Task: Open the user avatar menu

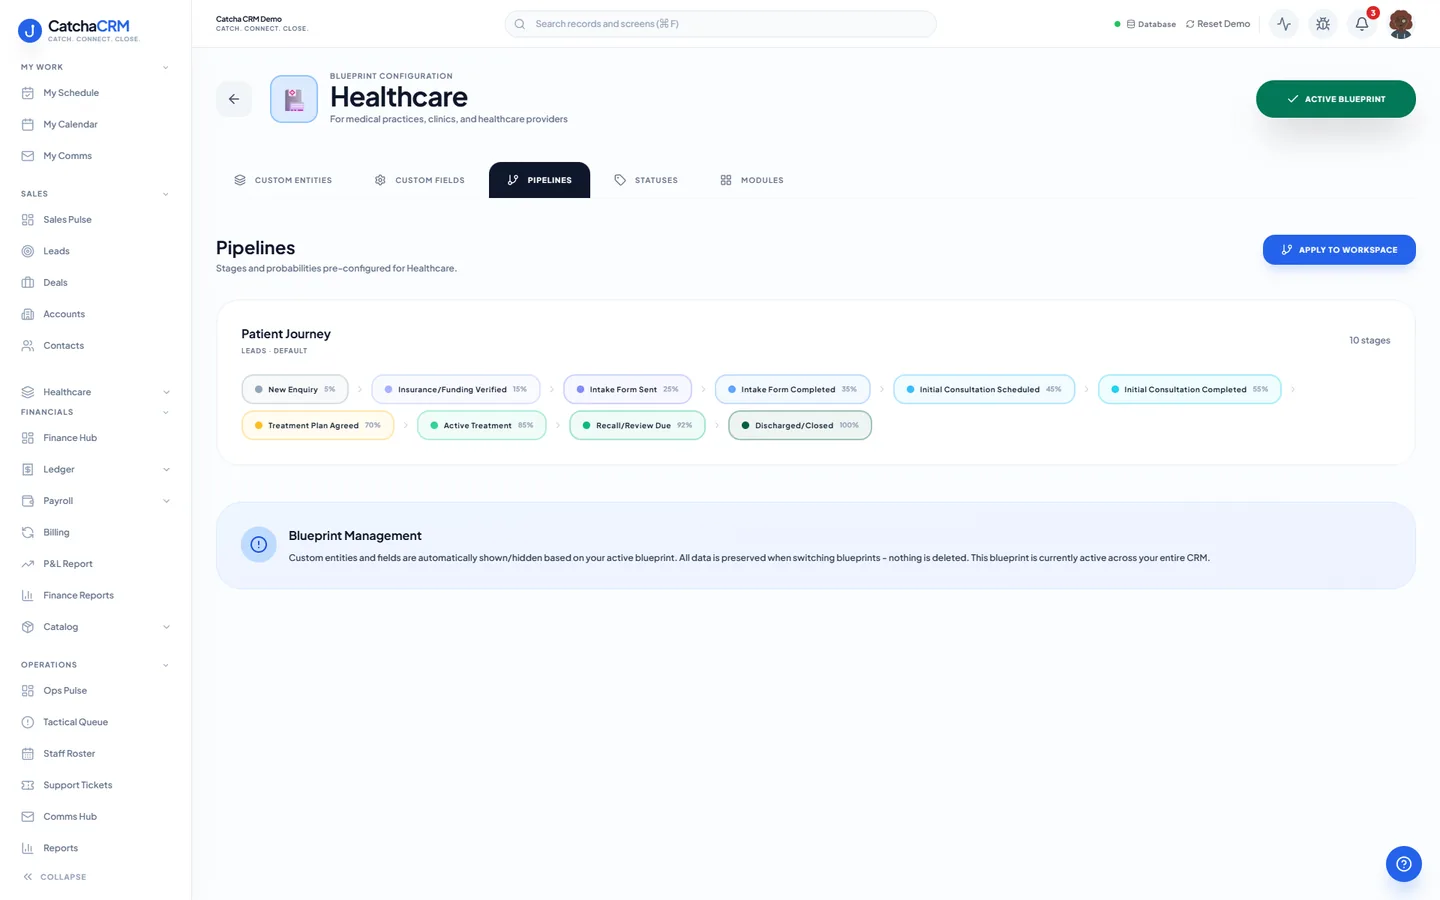Action: click(x=1401, y=24)
